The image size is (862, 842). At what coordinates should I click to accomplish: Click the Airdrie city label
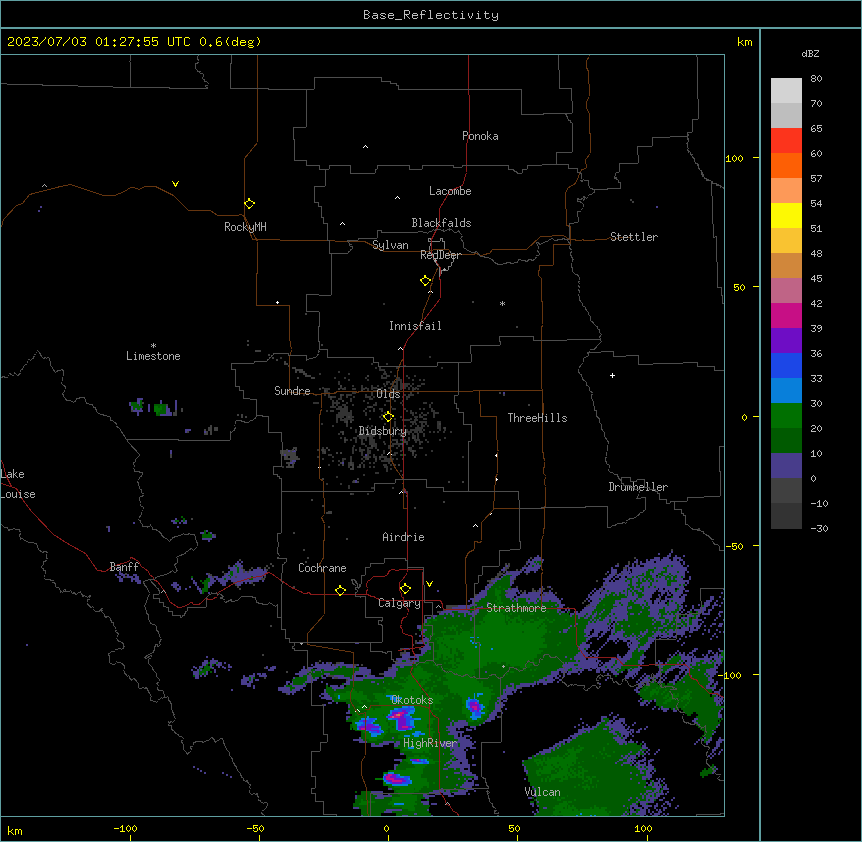(x=403, y=537)
